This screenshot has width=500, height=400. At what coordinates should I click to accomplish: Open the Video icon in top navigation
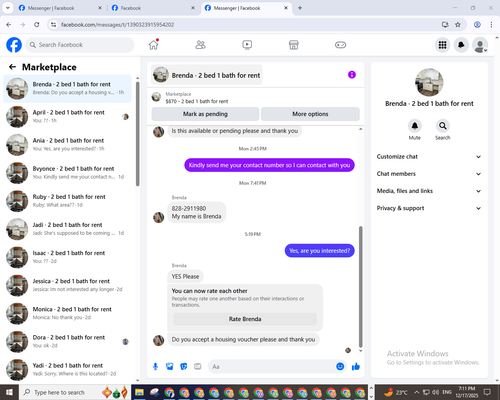[247, 45]
